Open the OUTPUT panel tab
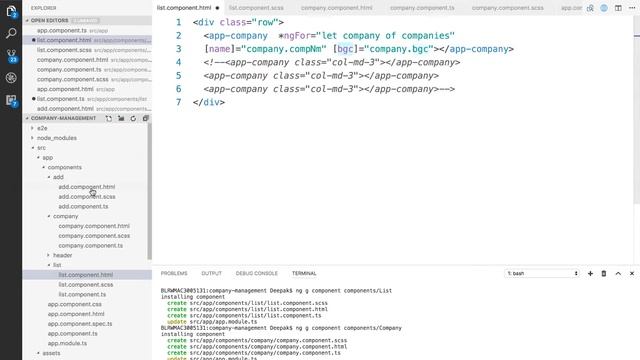 (211, 273)
